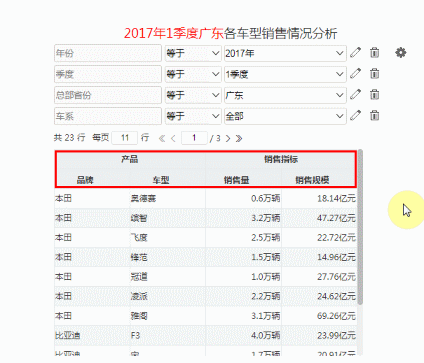Viewport: 424px width, 363px height.
Task: Delete the 总部省份 filter with trash icon
Action: coord(374,95)
